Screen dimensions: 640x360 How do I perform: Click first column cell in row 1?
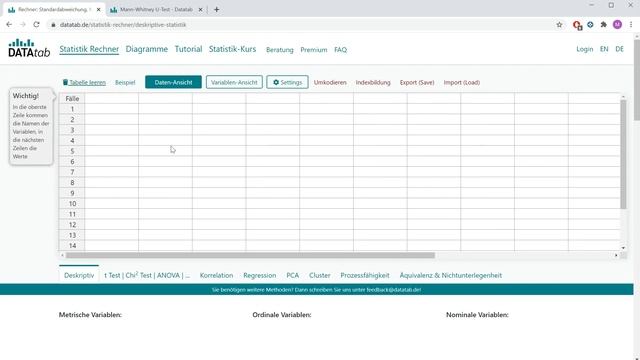pyautogui.click(x=111, y=109)
